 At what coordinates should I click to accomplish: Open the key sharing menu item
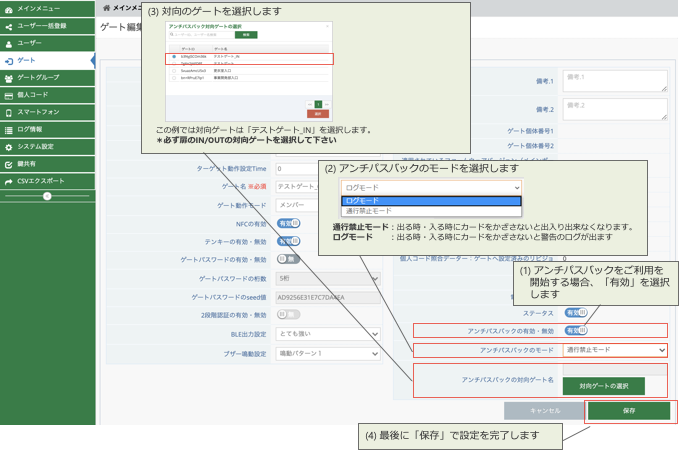[47, 164]
